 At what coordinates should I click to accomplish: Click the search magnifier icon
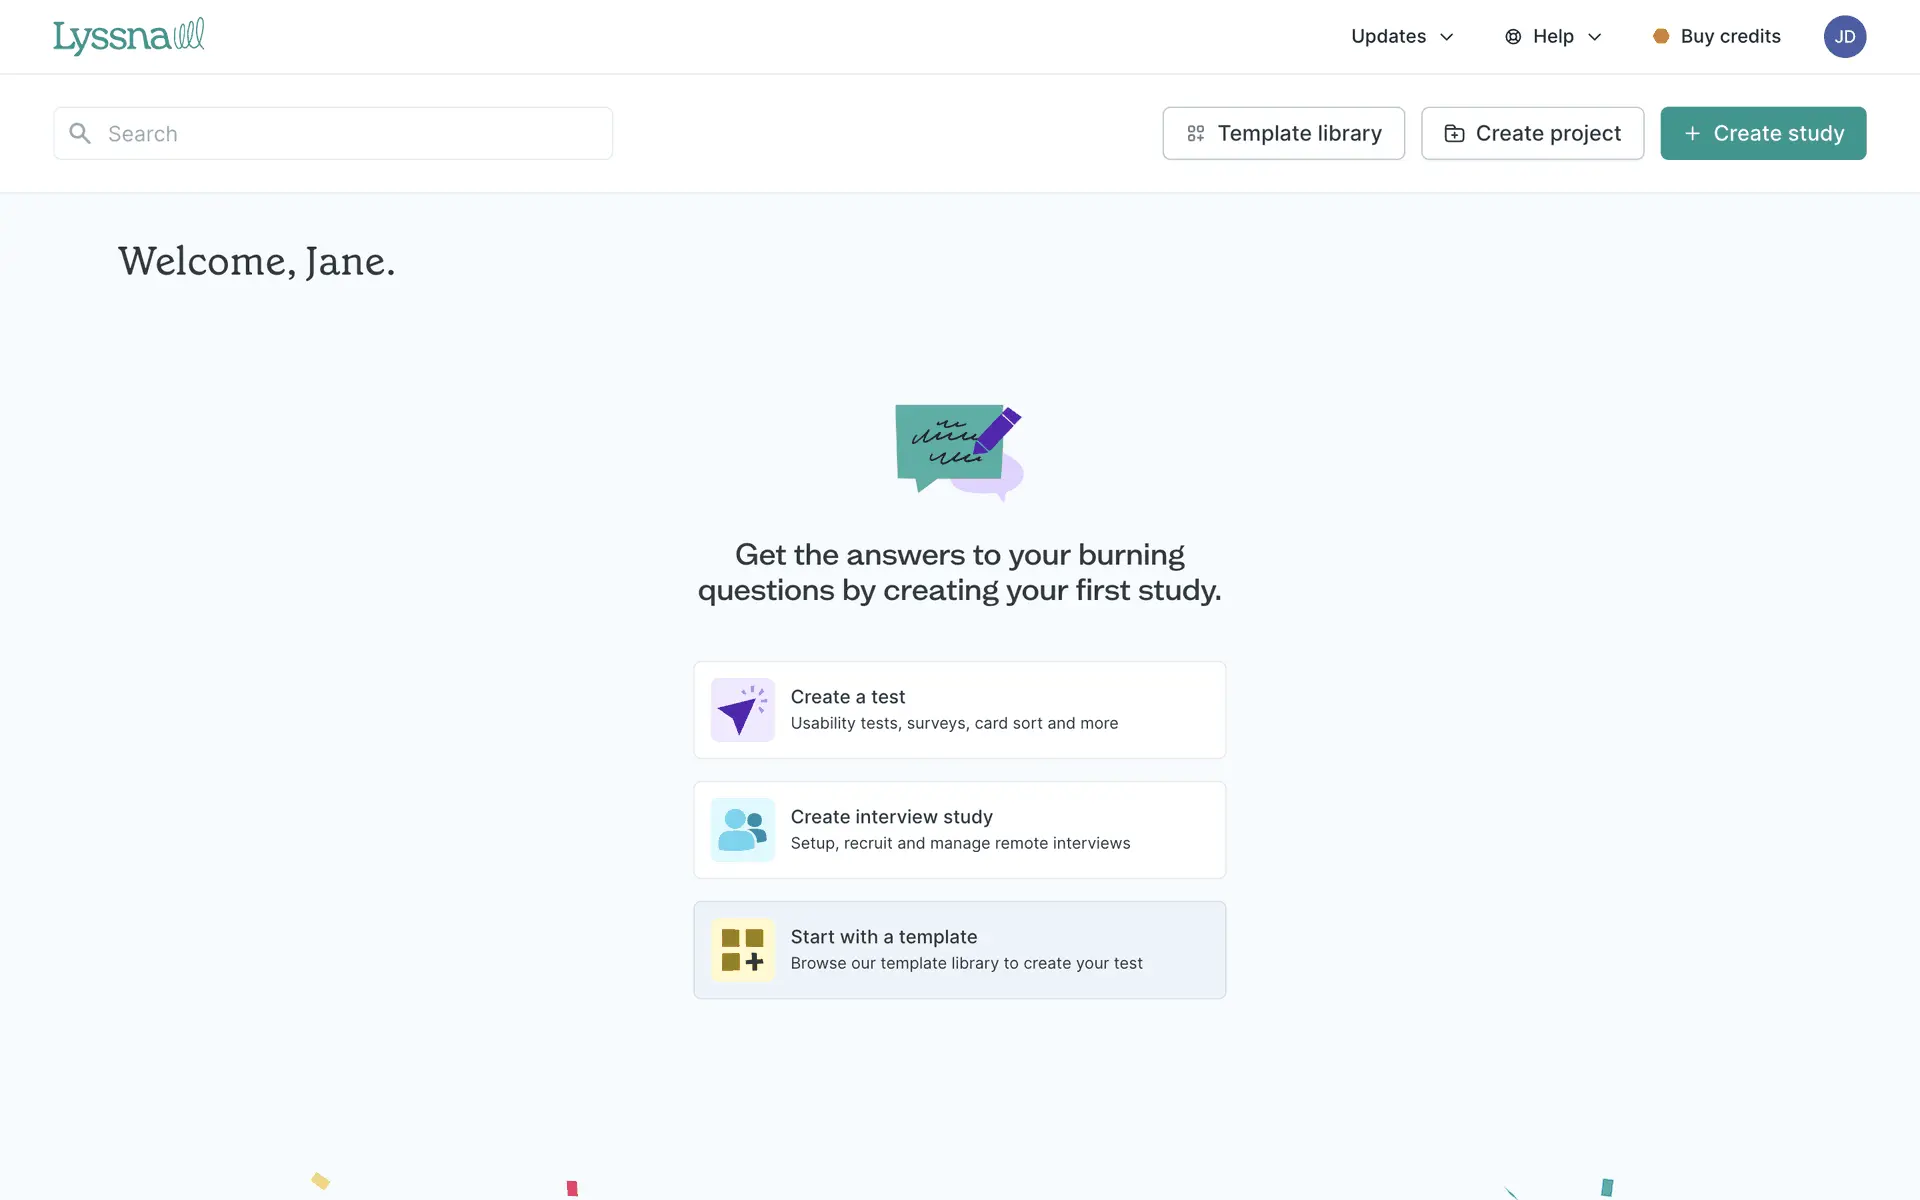coord(80,133)
